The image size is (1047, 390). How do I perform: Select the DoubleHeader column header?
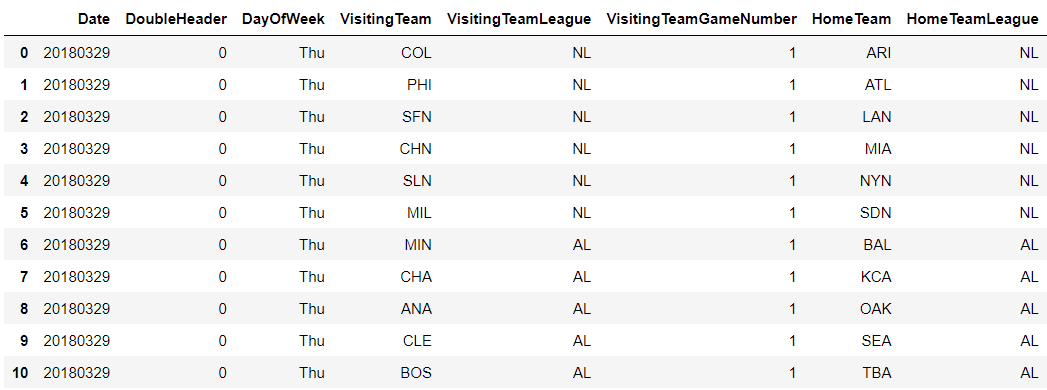176,19
